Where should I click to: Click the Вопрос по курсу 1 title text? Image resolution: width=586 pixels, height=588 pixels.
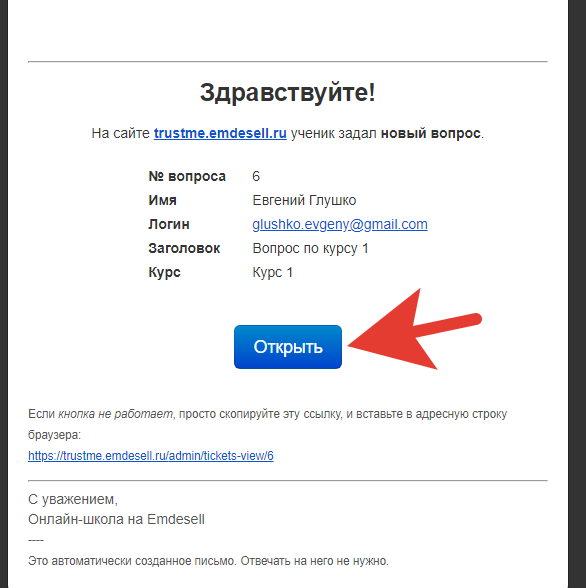coord(310,248)
